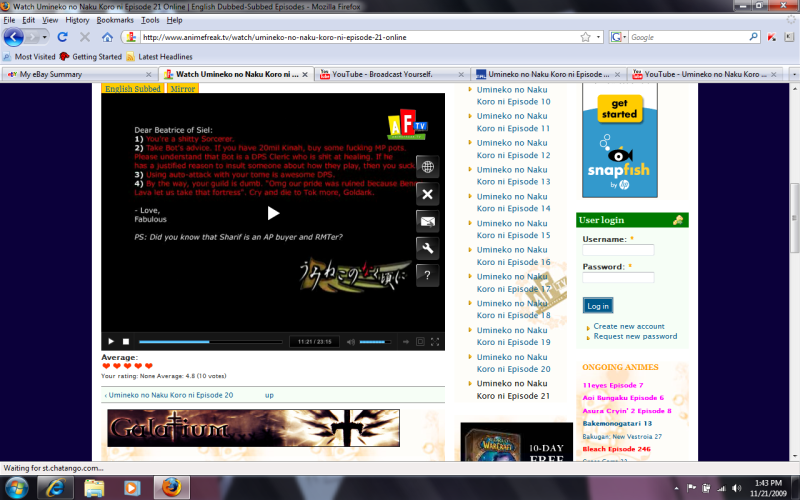This screenshot has width=800, height=500.
Task: Click the globe icon on video overlay
Action: [x=427, y=167]
